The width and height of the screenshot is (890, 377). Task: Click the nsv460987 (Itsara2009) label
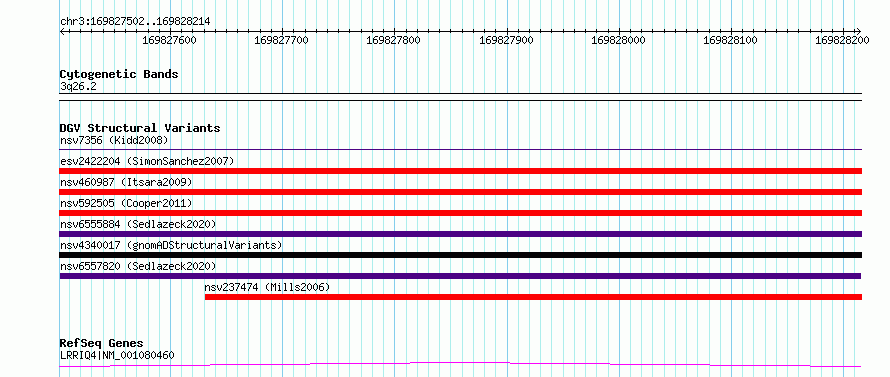click(126, 182)
